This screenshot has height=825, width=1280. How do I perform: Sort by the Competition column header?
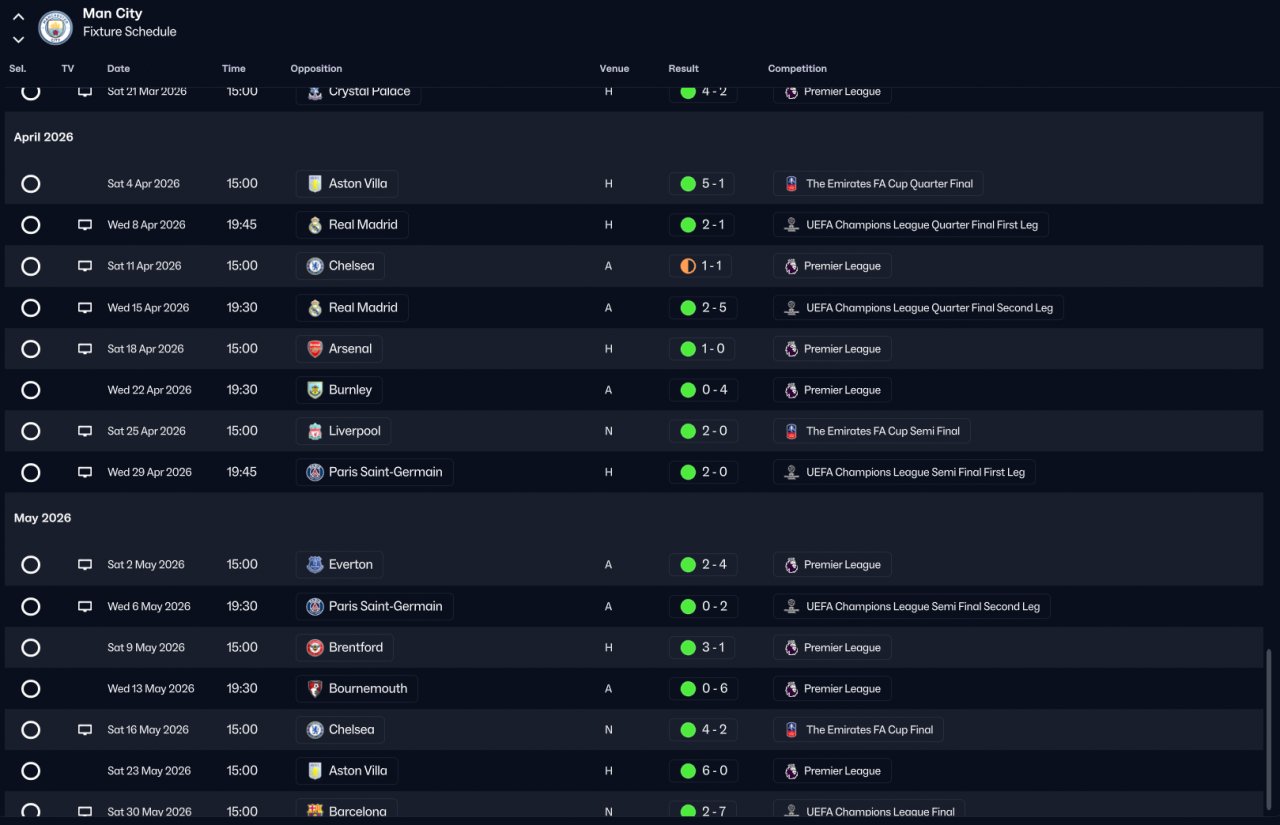point(797,69)
